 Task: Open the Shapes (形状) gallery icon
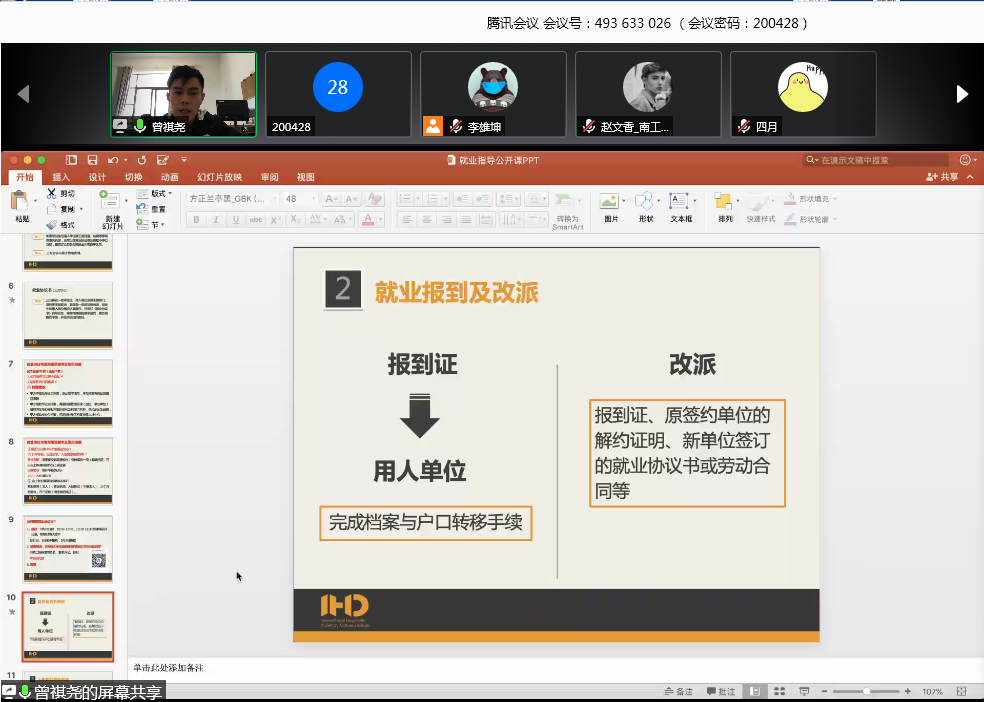(644, 201)
